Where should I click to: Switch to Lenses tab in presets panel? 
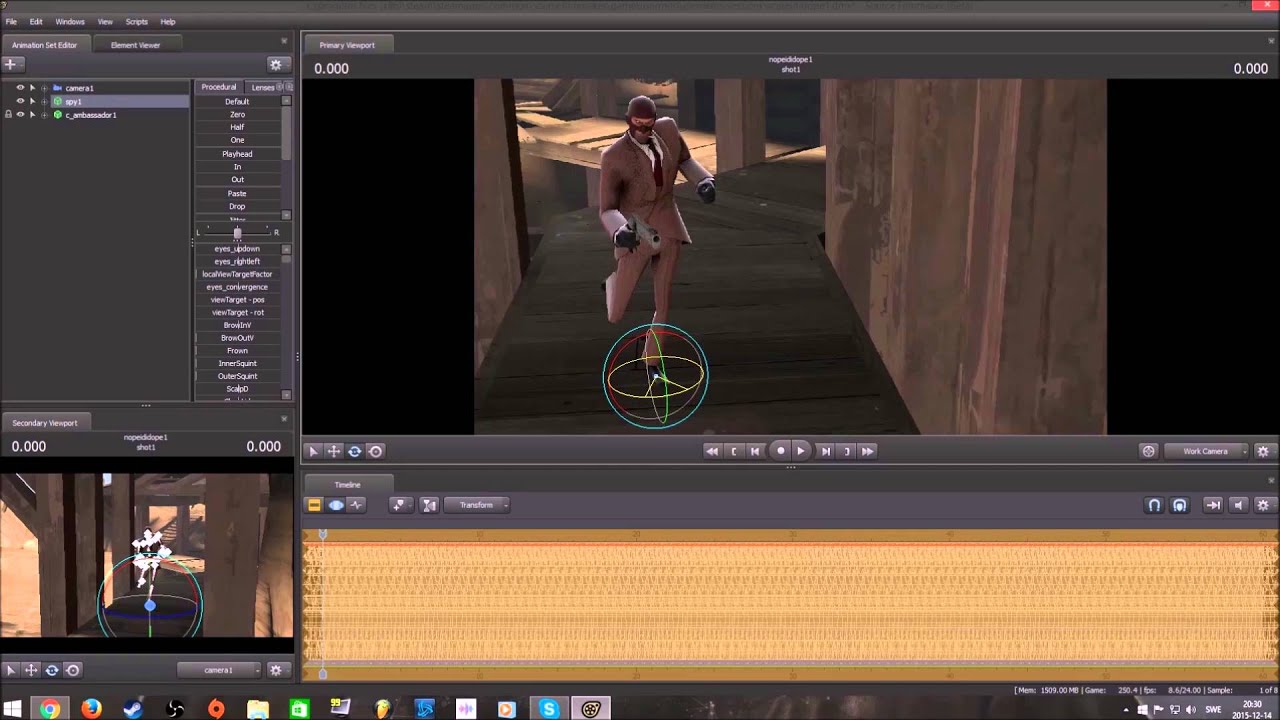263,87
